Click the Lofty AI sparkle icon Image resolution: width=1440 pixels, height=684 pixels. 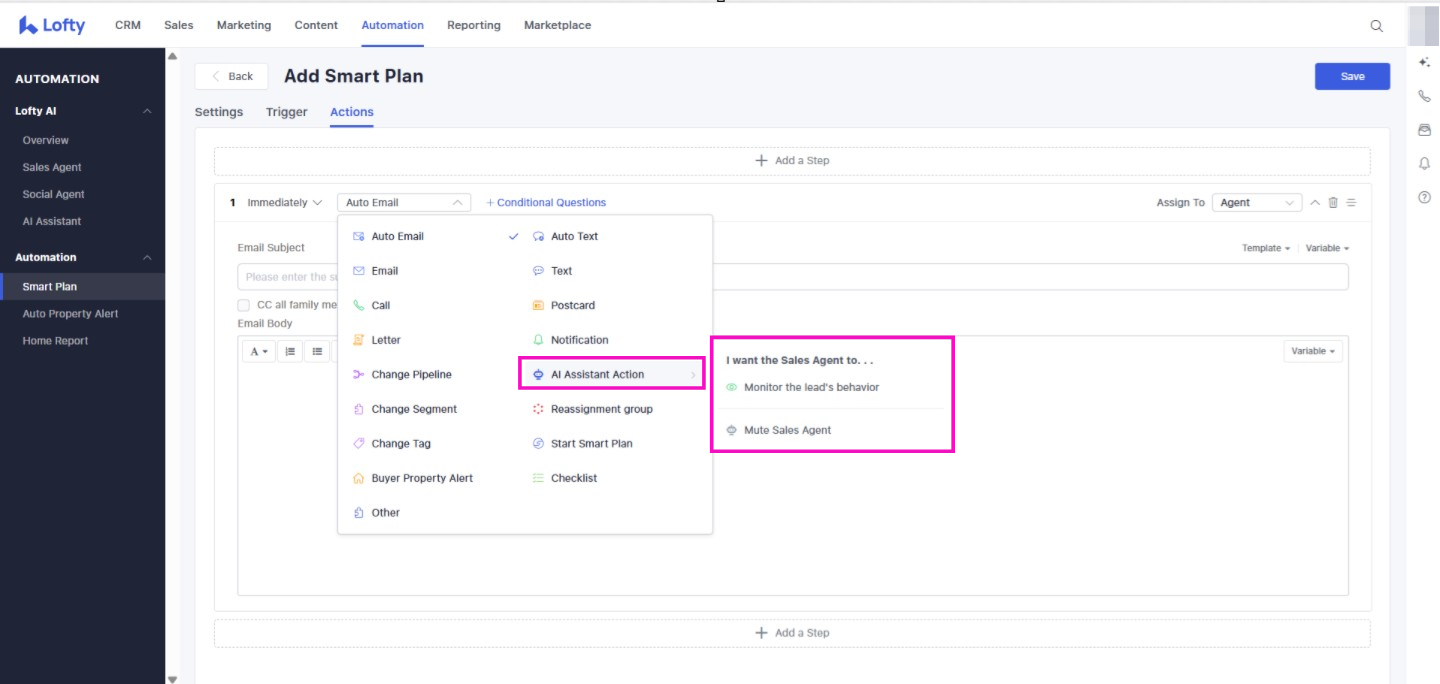coord(1424,62)
